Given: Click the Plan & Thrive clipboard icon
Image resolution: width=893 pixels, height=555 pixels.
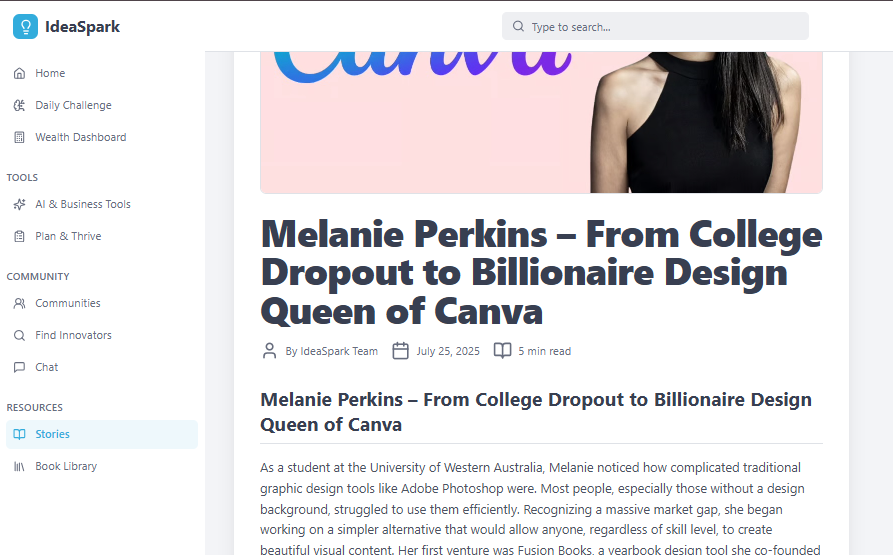Looking at the screenshot, I should point(19,236).
